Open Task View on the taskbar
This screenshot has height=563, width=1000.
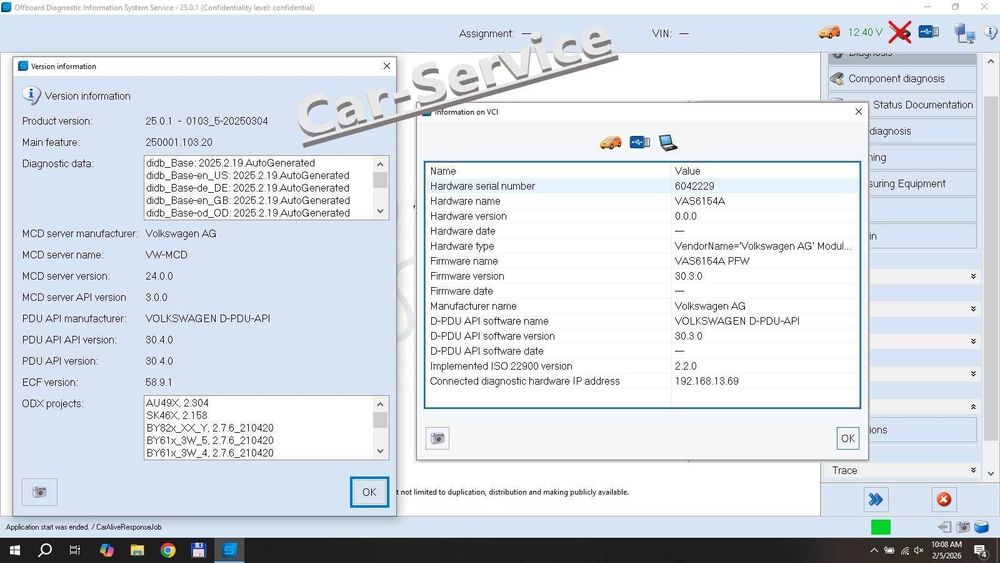click(75, 550)
